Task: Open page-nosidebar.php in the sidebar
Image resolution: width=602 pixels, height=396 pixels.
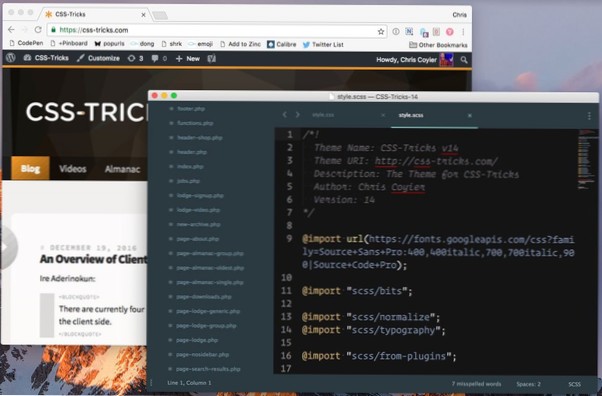Action: click(x=202, y=355)
